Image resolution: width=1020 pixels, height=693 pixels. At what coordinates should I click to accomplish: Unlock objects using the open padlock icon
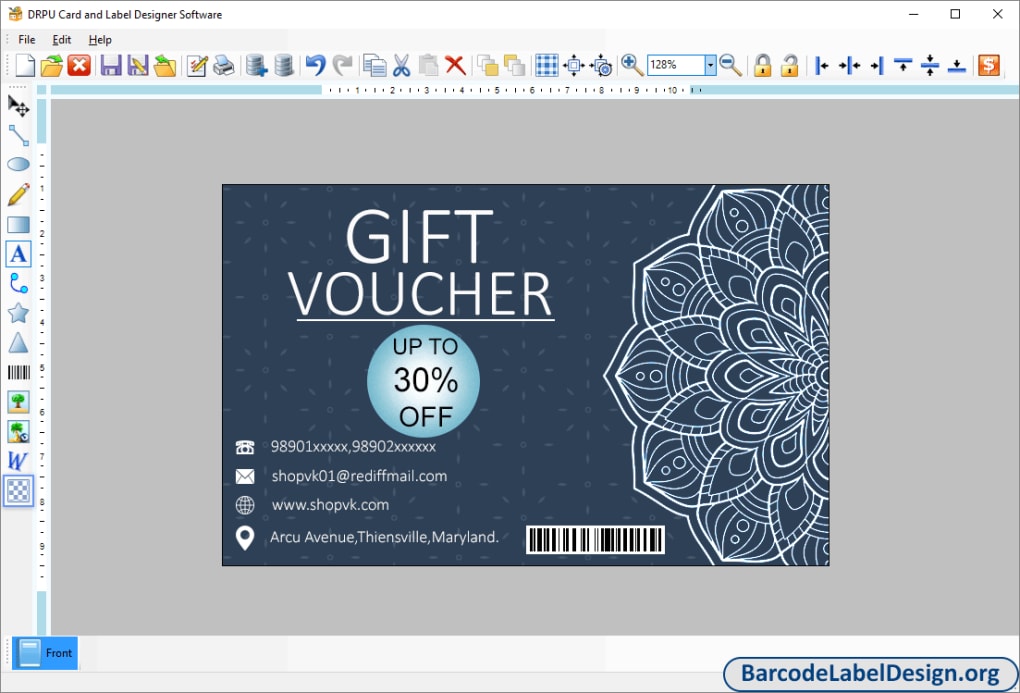[x=789, y=64]
